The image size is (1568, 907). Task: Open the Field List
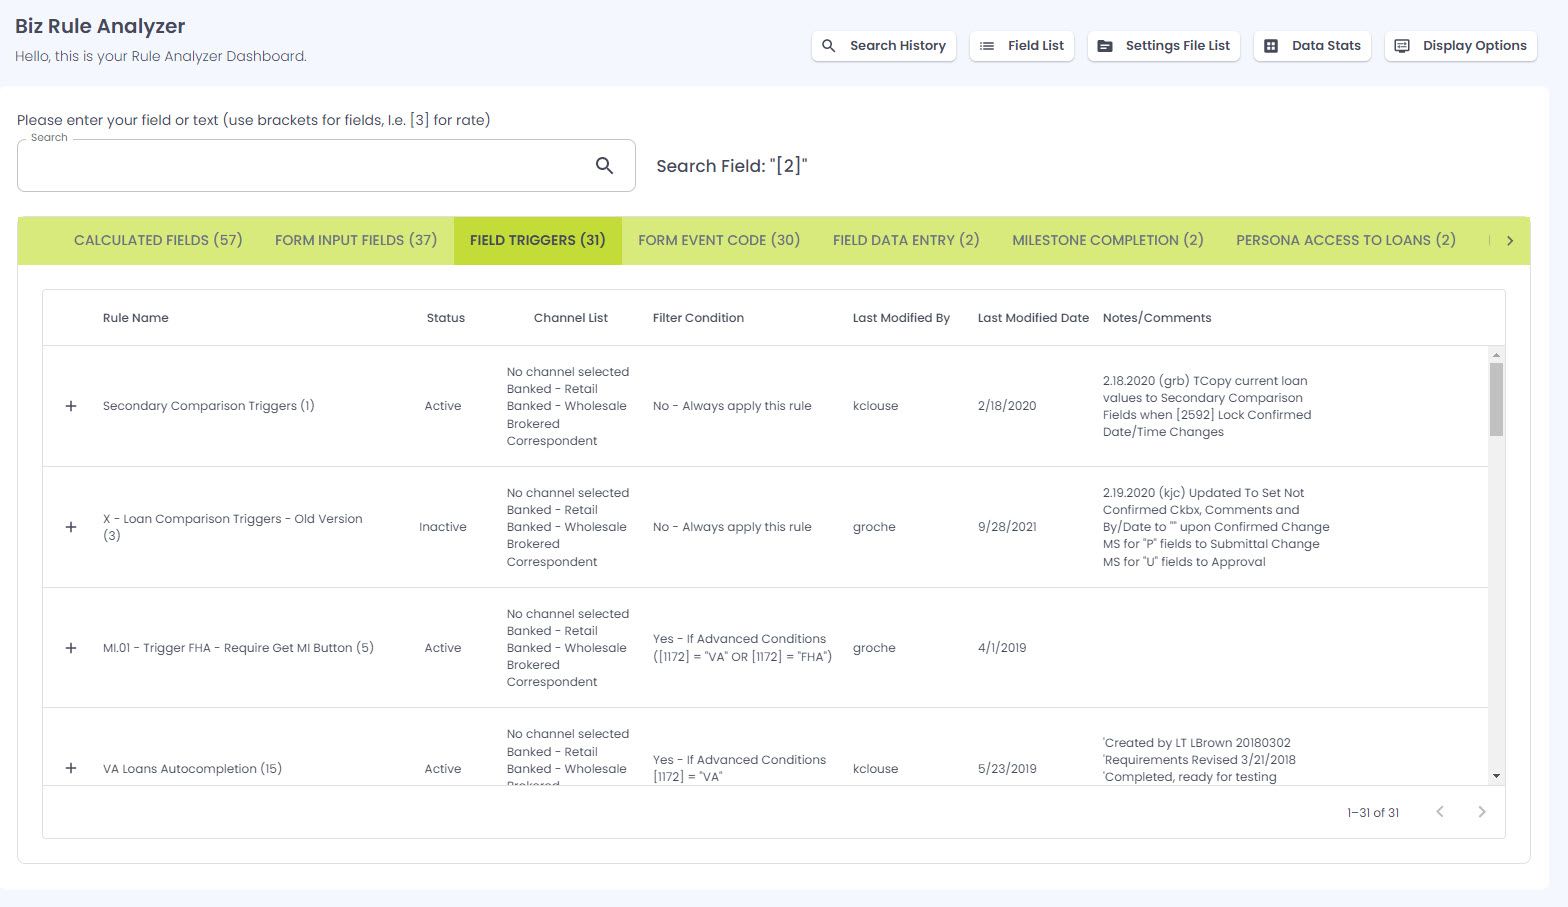coord(1022,46)
